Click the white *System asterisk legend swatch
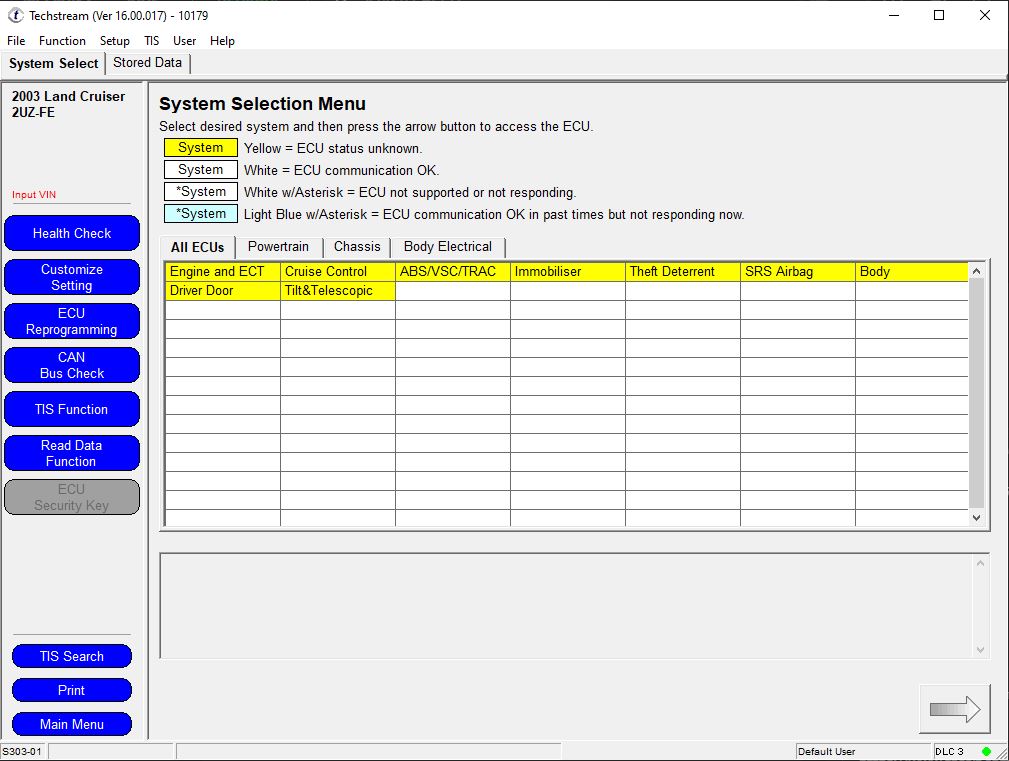Screen dimensions: 1009x761 (x=201, y=192)
